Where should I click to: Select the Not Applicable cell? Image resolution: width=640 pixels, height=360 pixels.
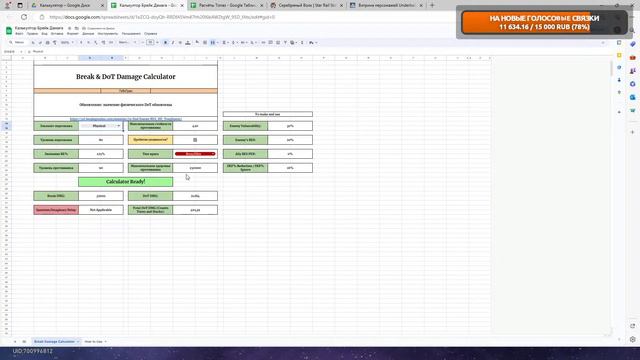click(x=101, y=210)
